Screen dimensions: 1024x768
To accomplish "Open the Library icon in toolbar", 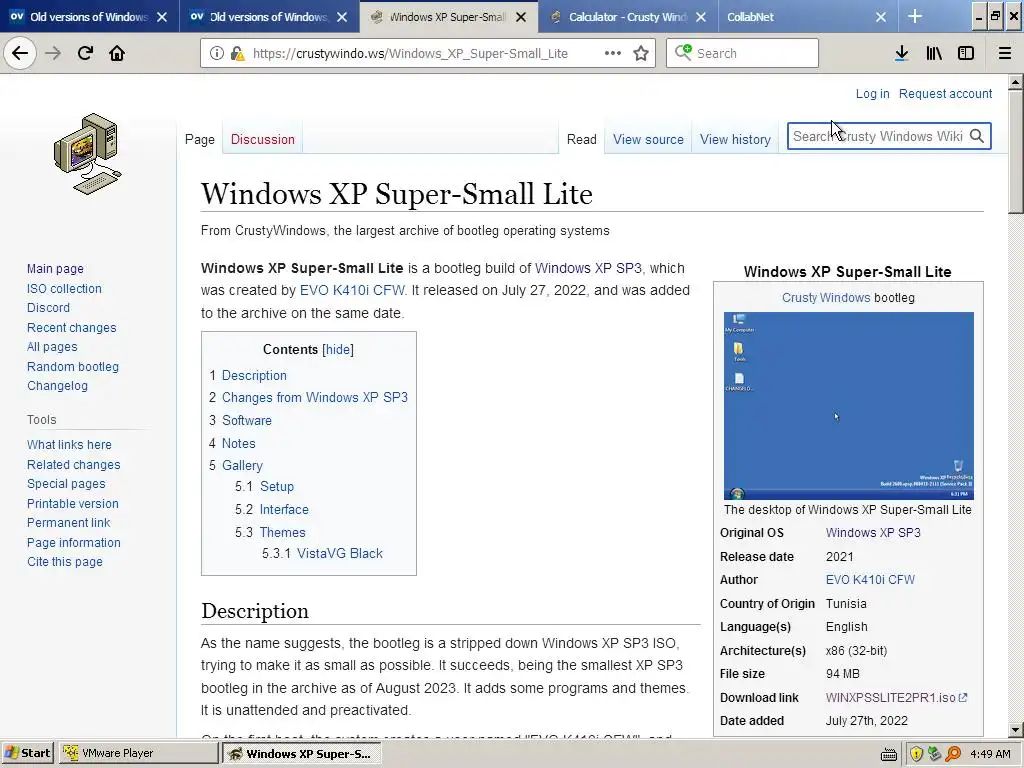I will [934, 54].
